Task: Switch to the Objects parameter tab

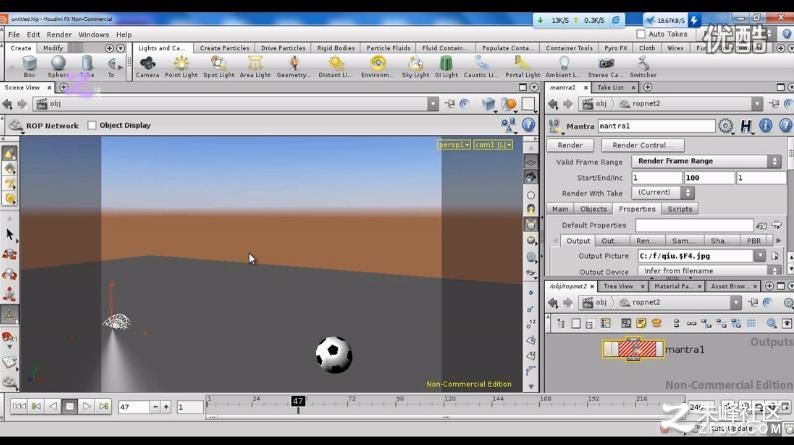Action: pos(593,209)
